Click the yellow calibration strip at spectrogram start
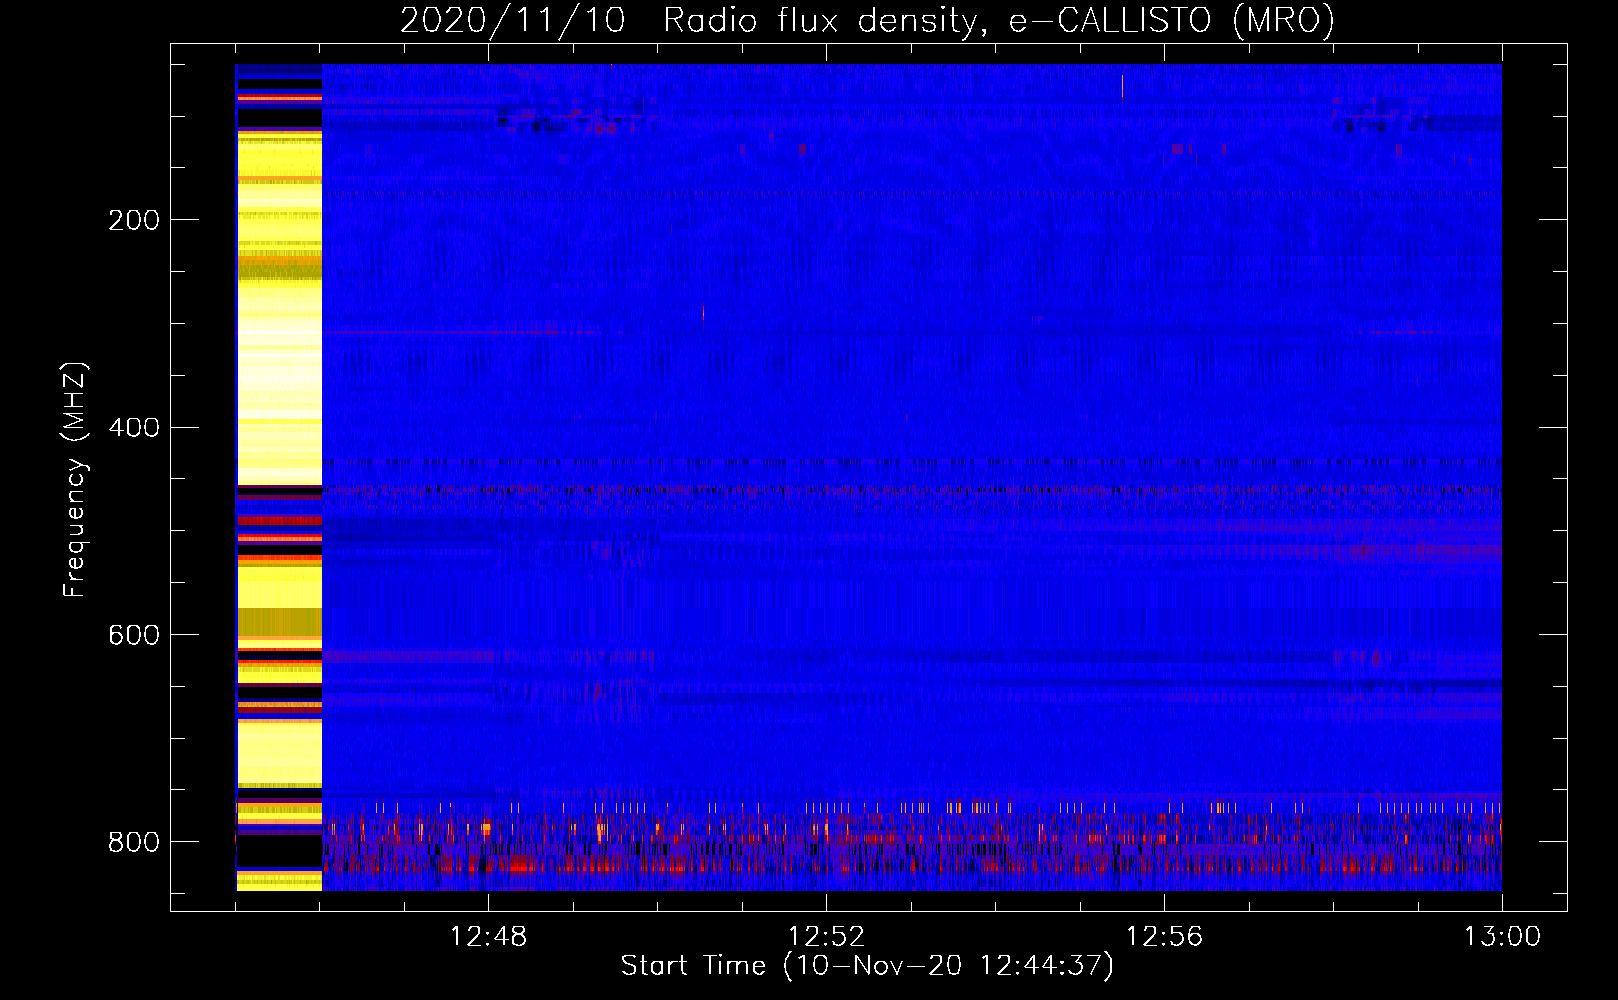 (x=279, y=477)
